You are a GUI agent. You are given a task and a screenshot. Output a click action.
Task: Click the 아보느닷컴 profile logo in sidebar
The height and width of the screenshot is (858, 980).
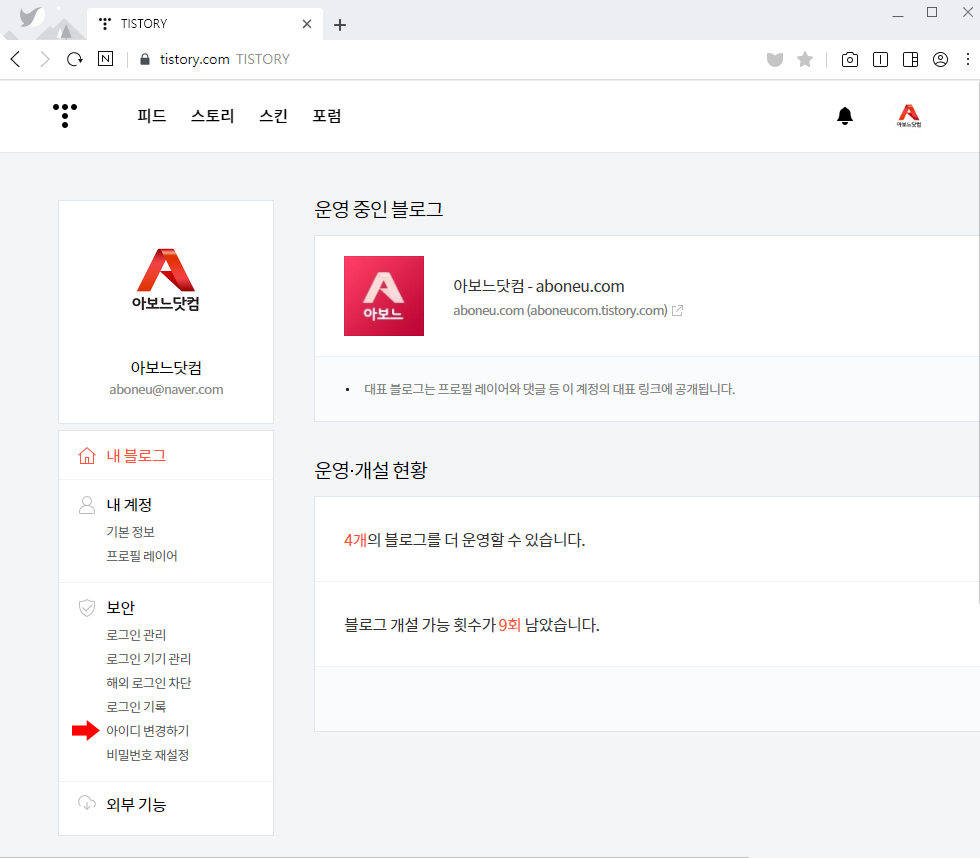(x=166, y=279)
